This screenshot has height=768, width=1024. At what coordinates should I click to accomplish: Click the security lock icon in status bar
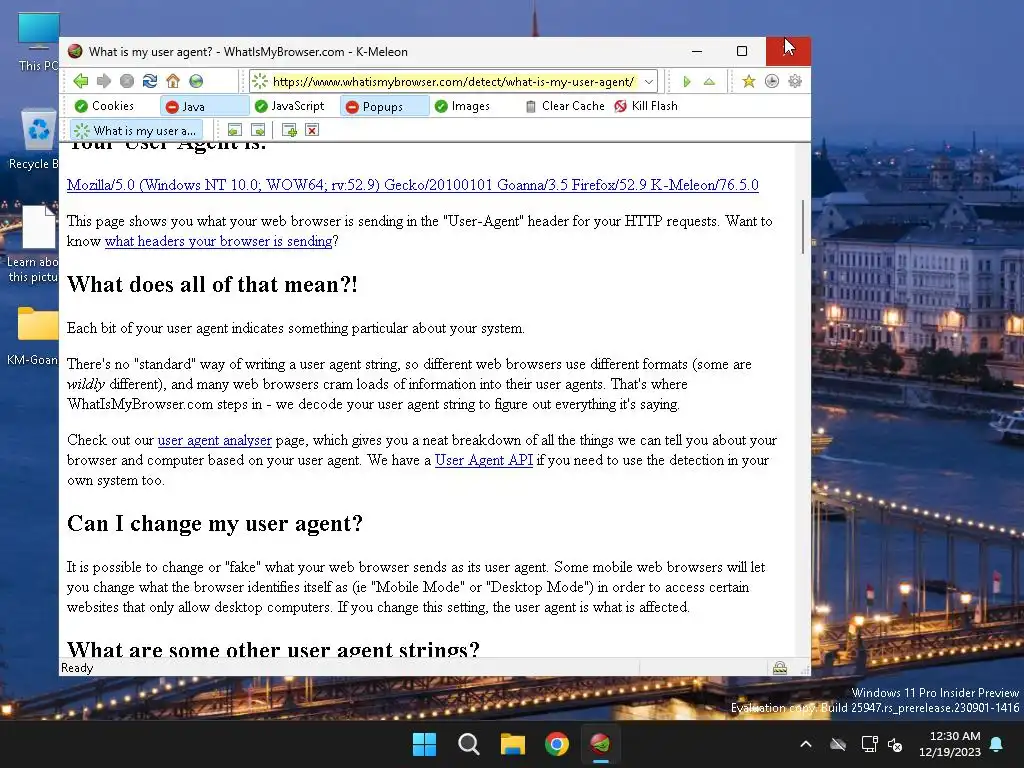click(780, 667)
